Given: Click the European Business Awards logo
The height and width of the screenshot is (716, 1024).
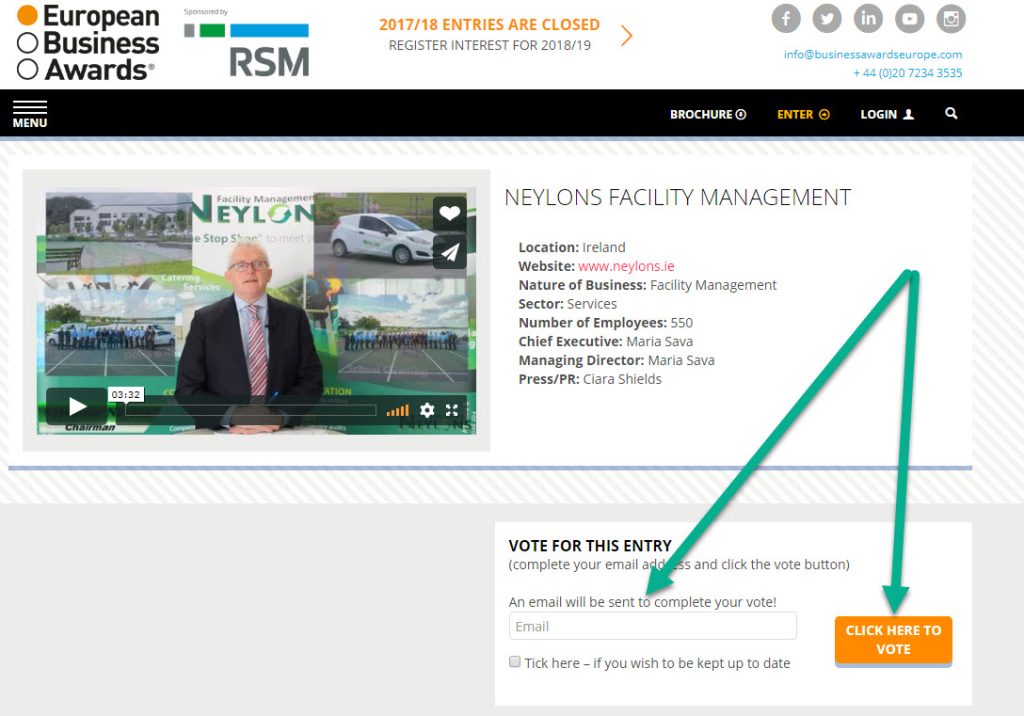Looking at the screenshot, I should tap(88, 43).
